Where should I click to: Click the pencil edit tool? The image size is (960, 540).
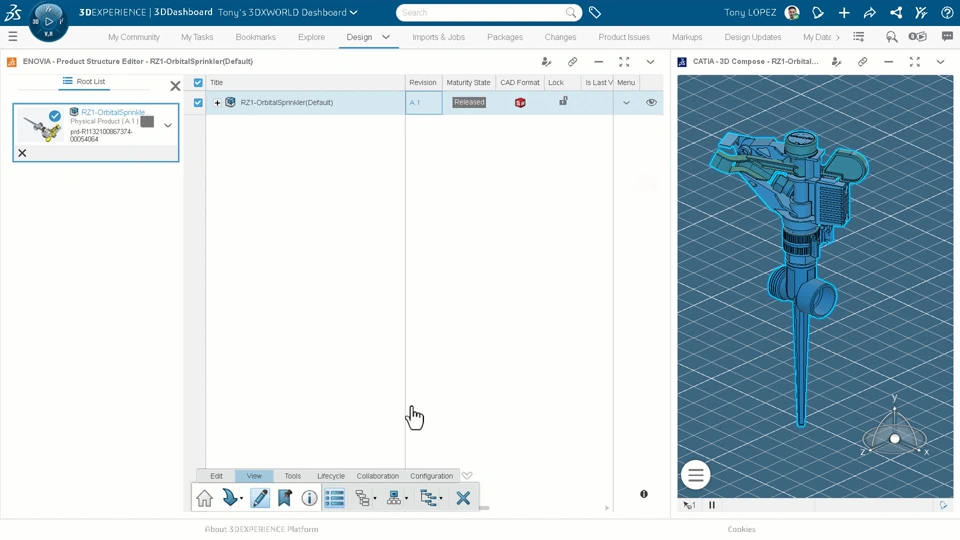260,498
